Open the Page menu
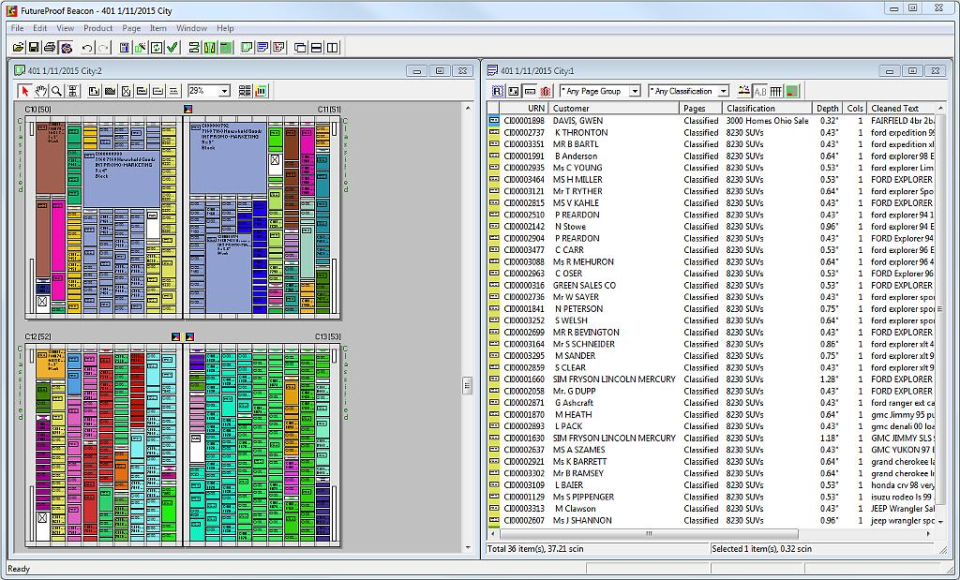The image size is (960, 580). (x=131, y=28)
